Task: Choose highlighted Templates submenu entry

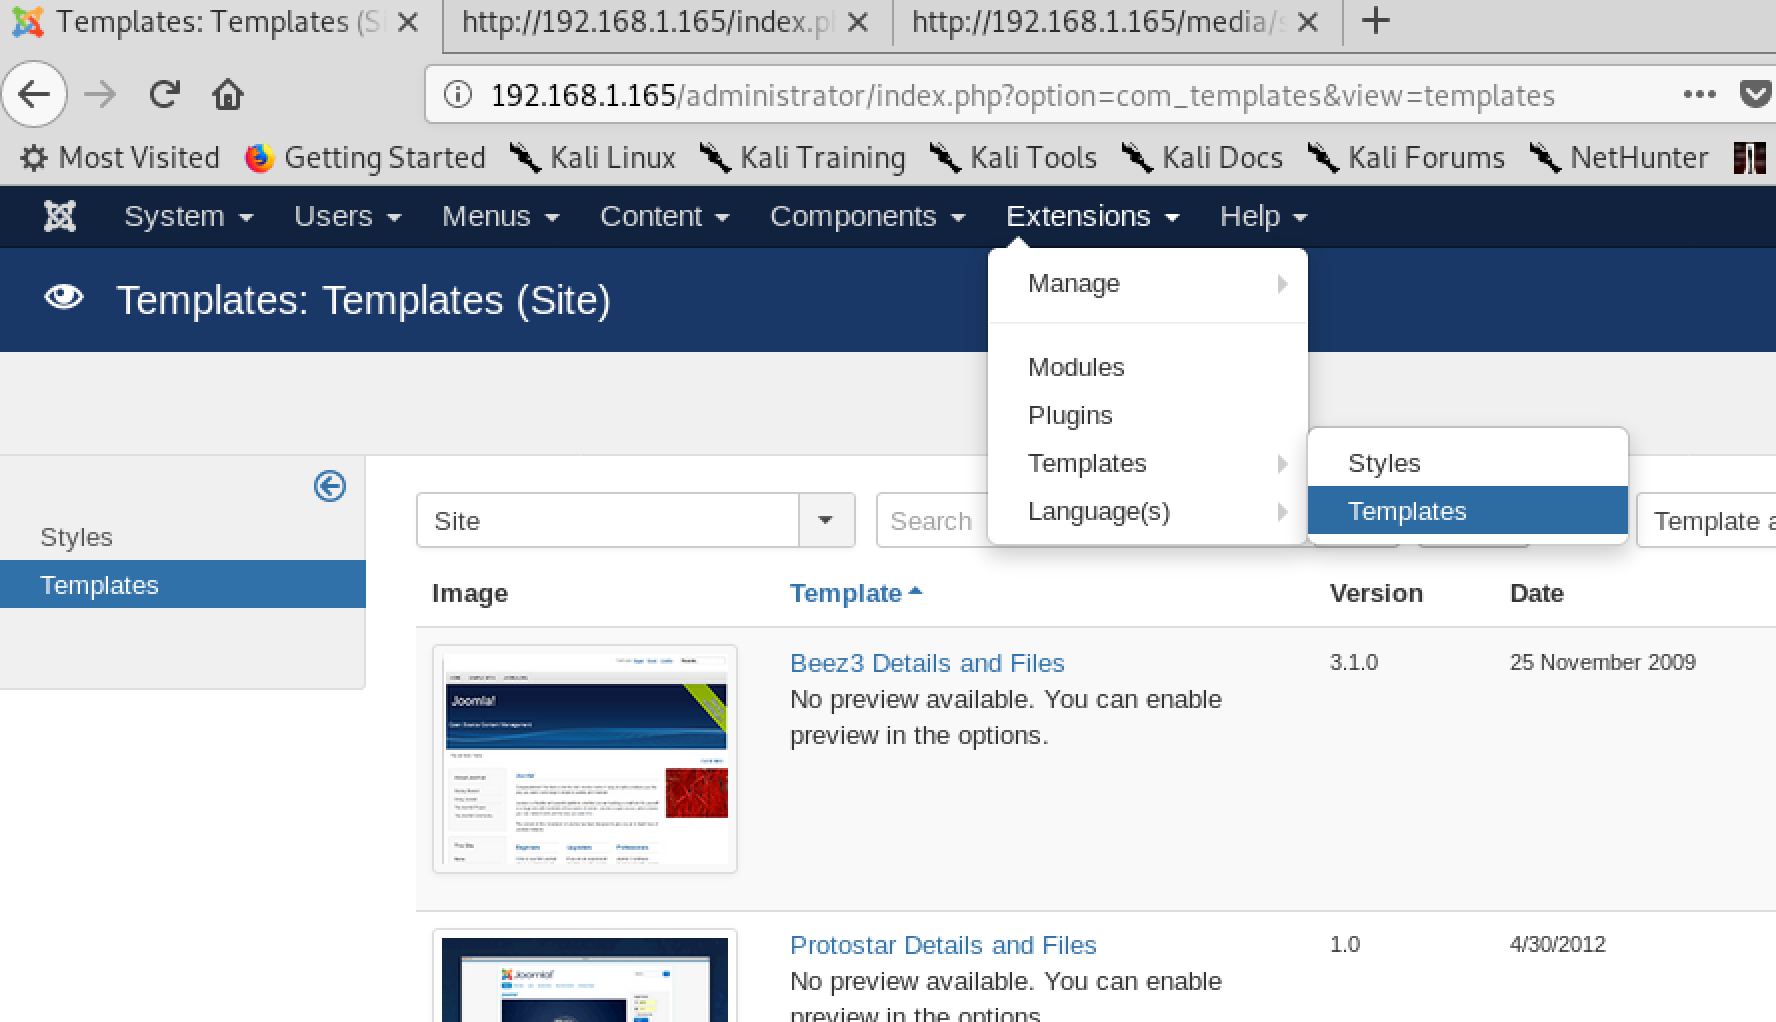Action: click(x=1468, y=511)
